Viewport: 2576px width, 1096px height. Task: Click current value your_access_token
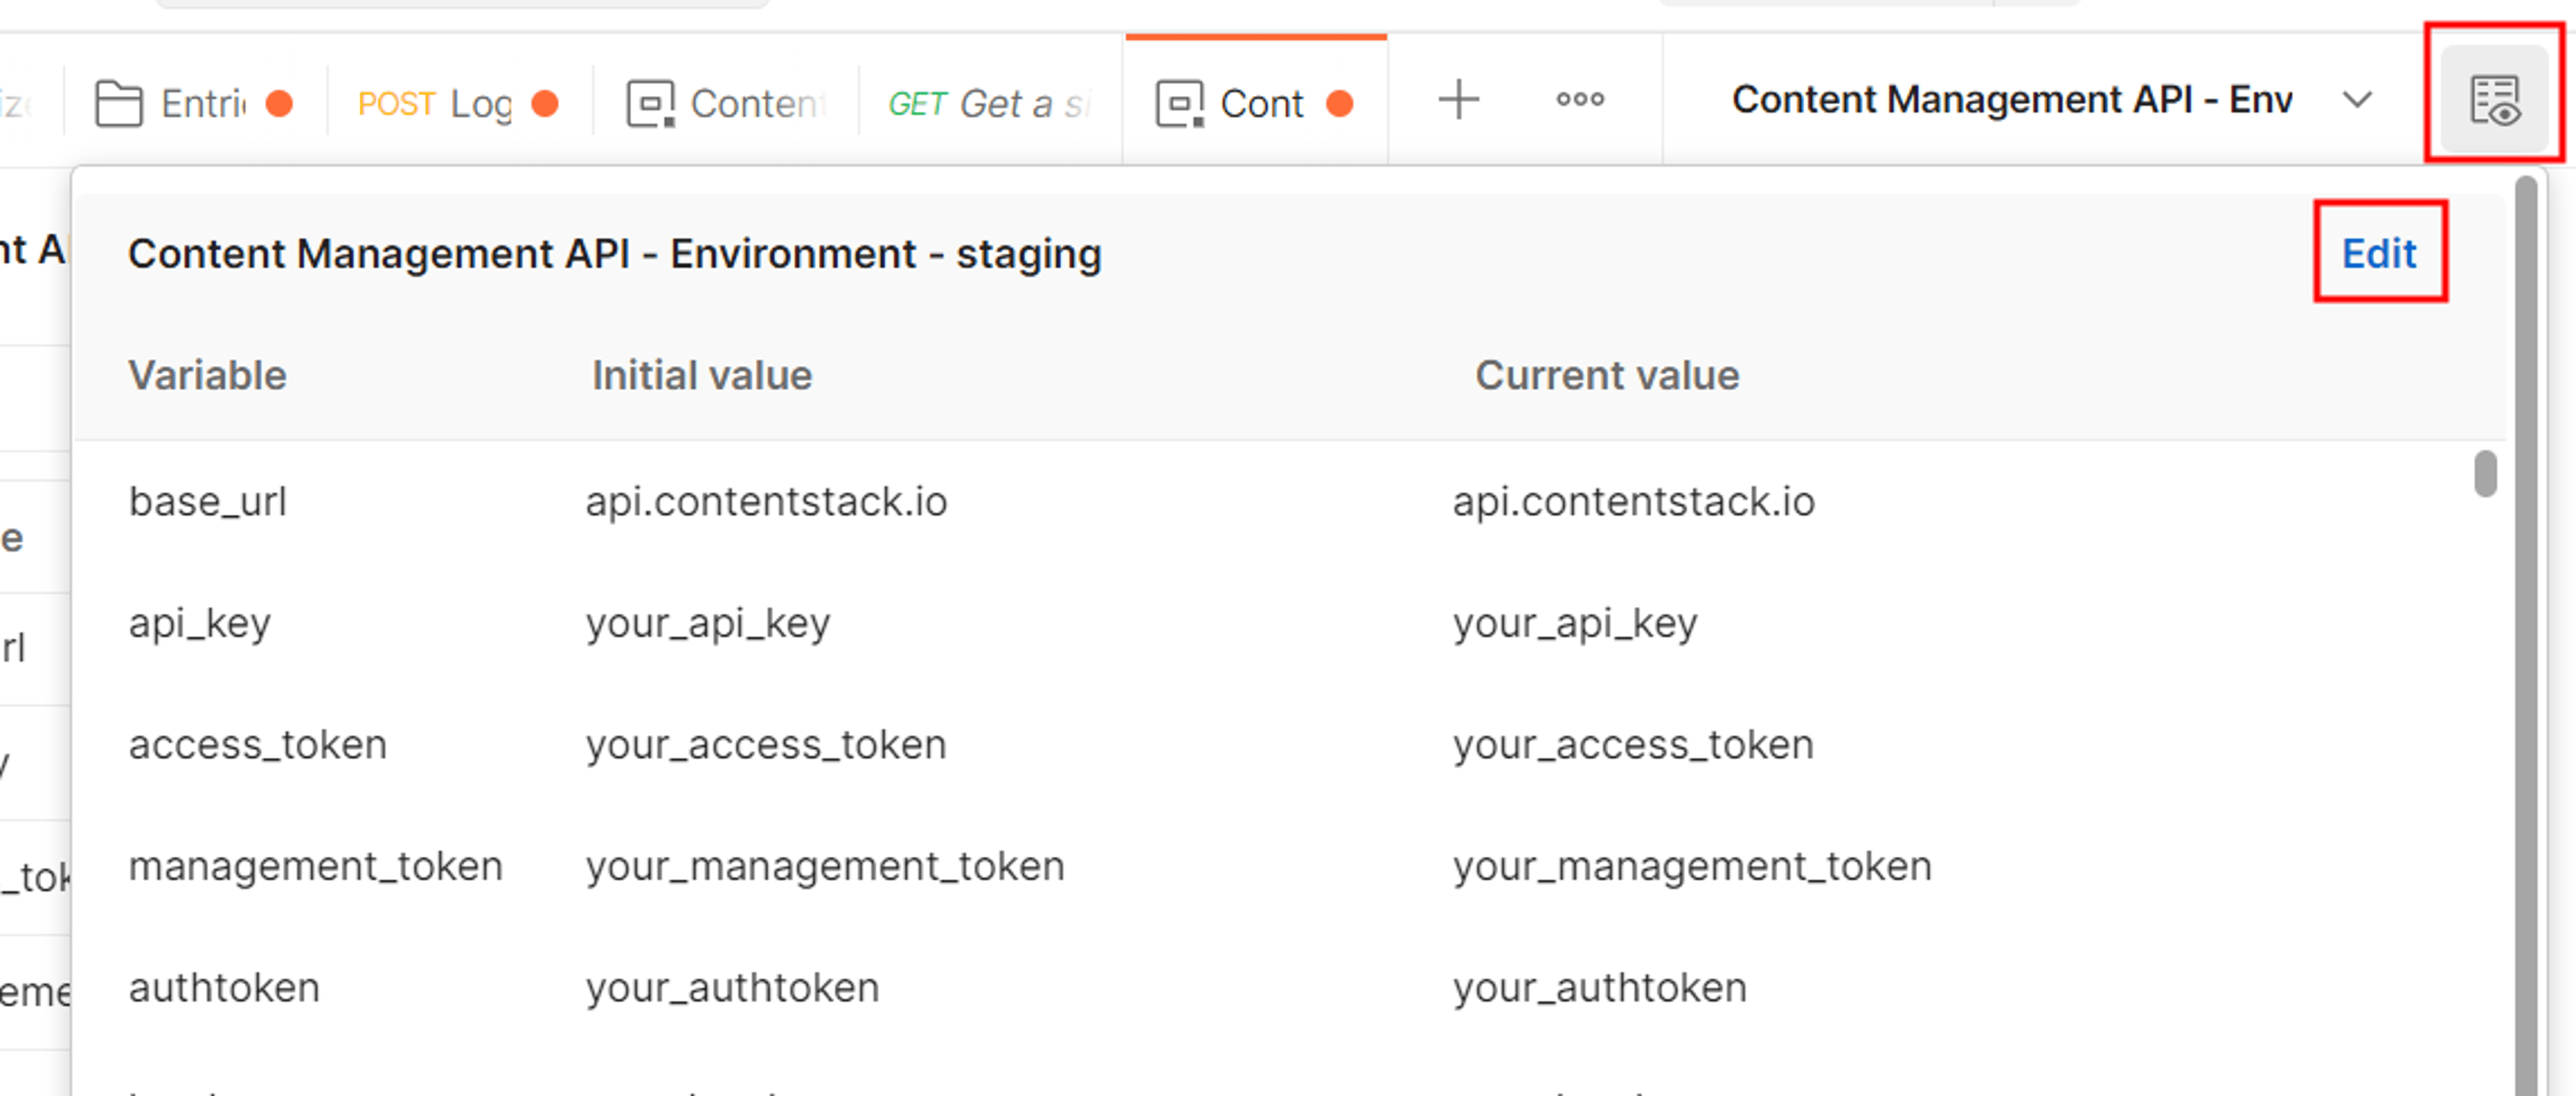1633,745
